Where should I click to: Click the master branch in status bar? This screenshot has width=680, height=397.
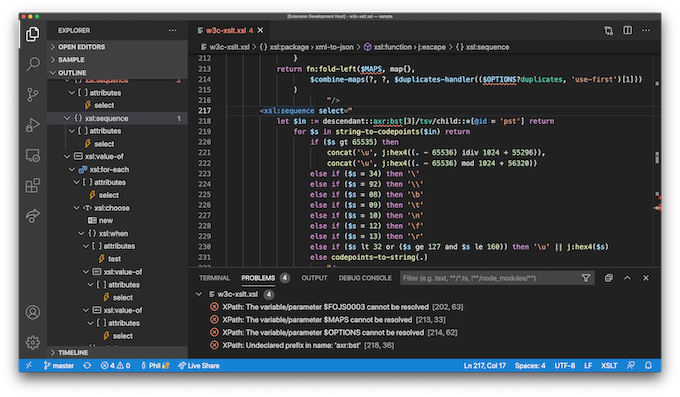pyautogui.click(x=59, y=366)
